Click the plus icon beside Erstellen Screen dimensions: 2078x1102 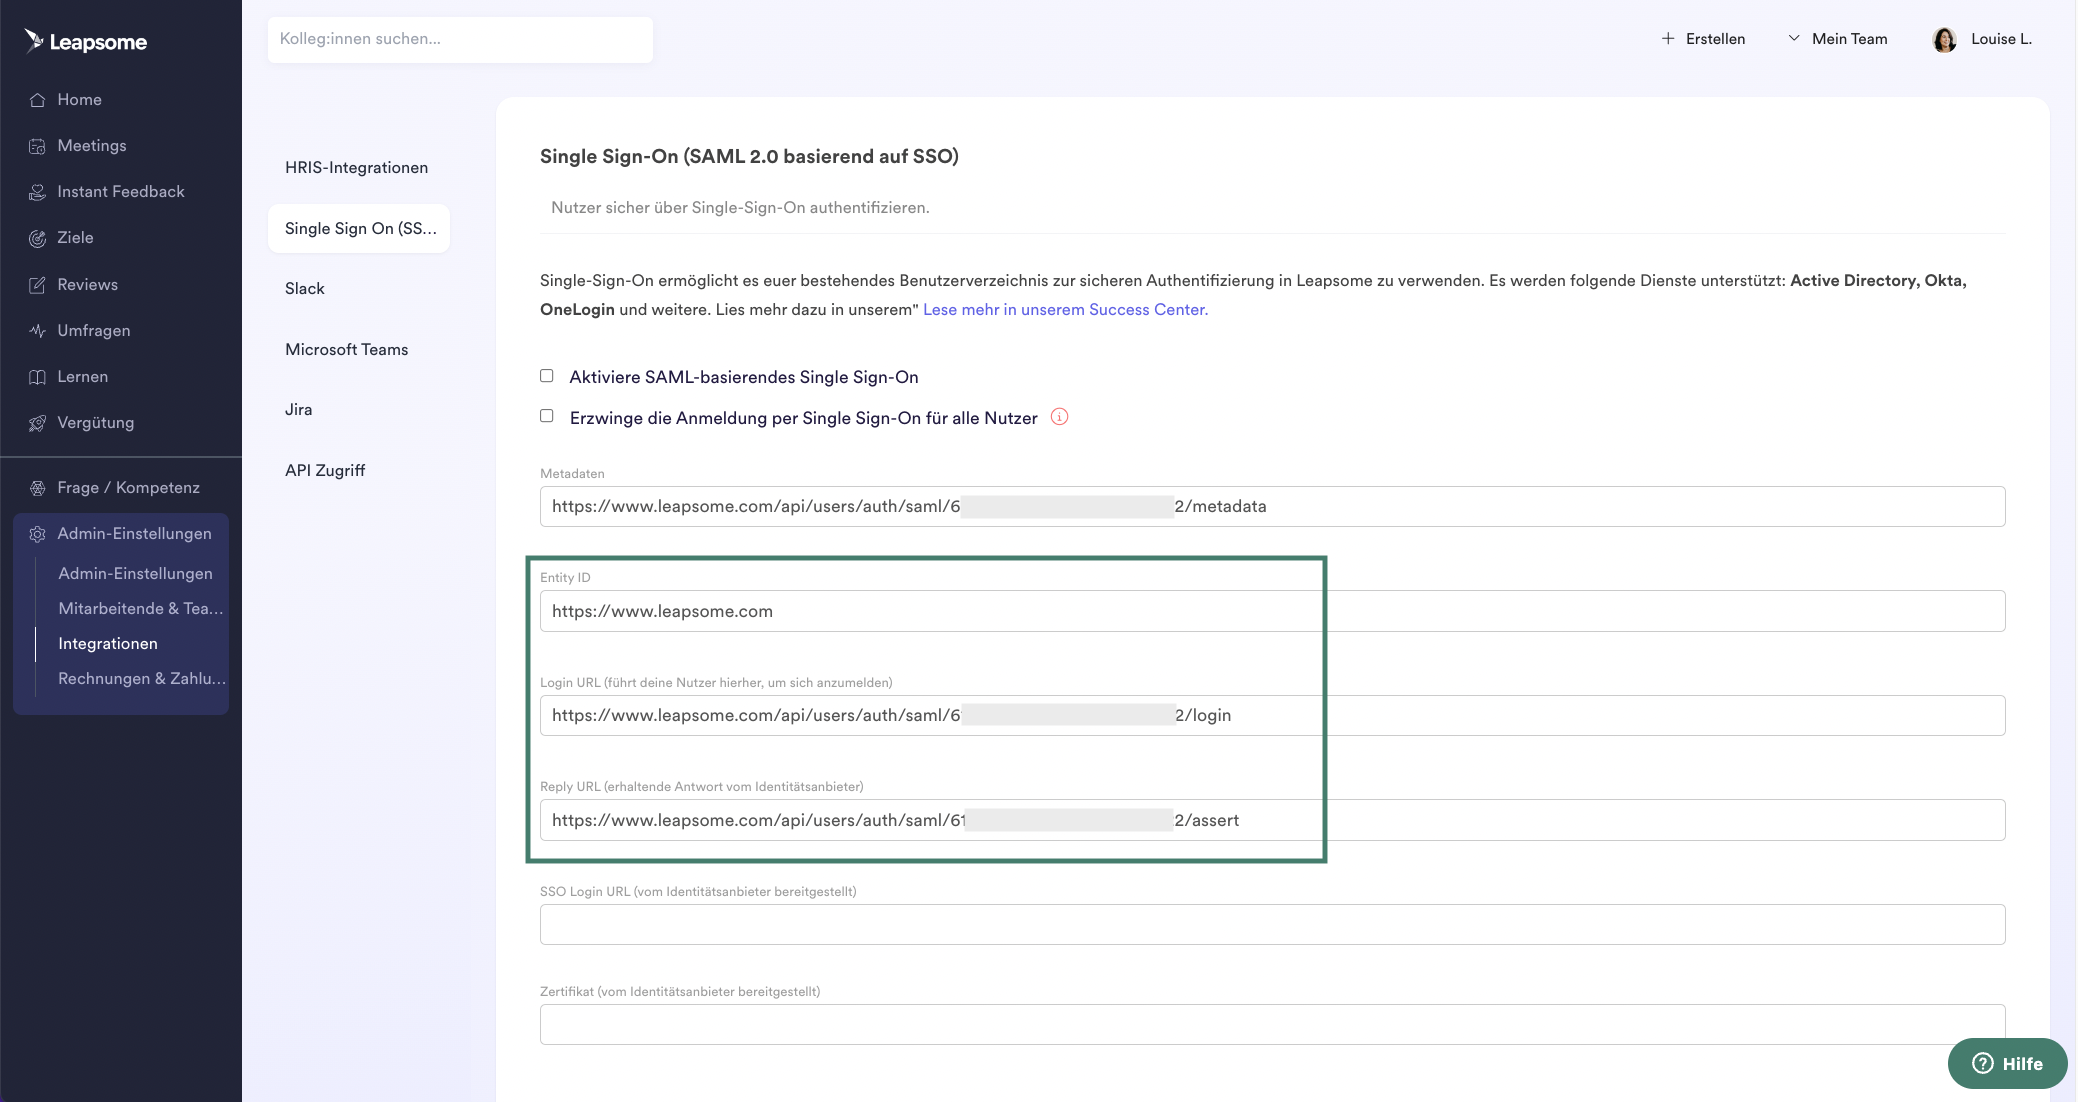[x=1668, y=39]
